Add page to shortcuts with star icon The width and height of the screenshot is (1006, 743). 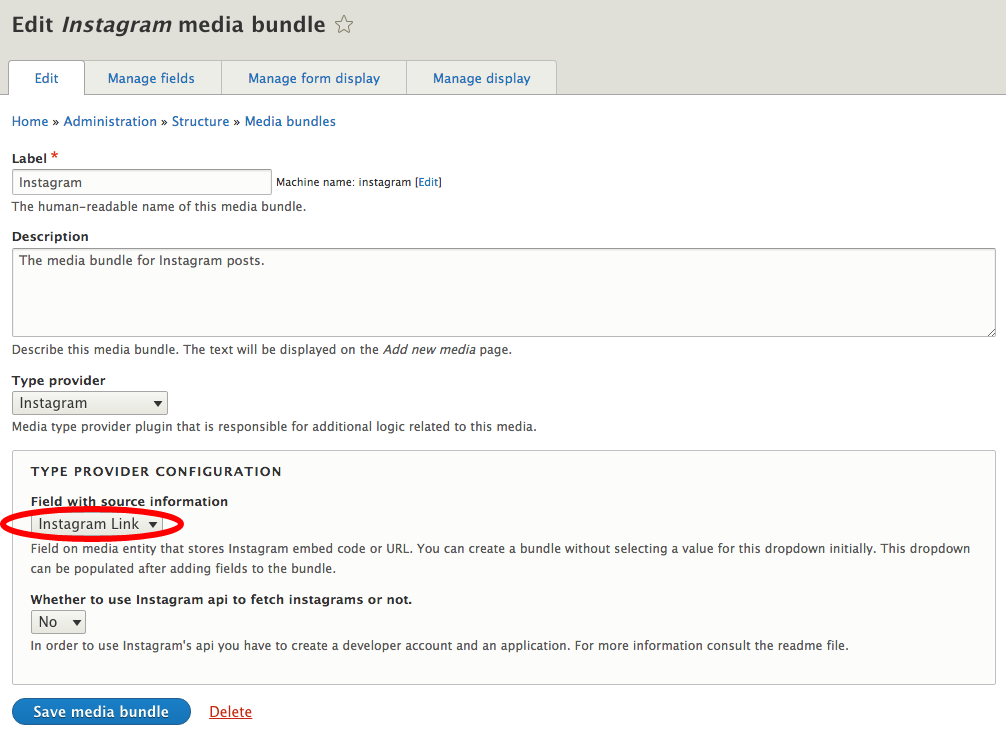(x=344, y=24)
